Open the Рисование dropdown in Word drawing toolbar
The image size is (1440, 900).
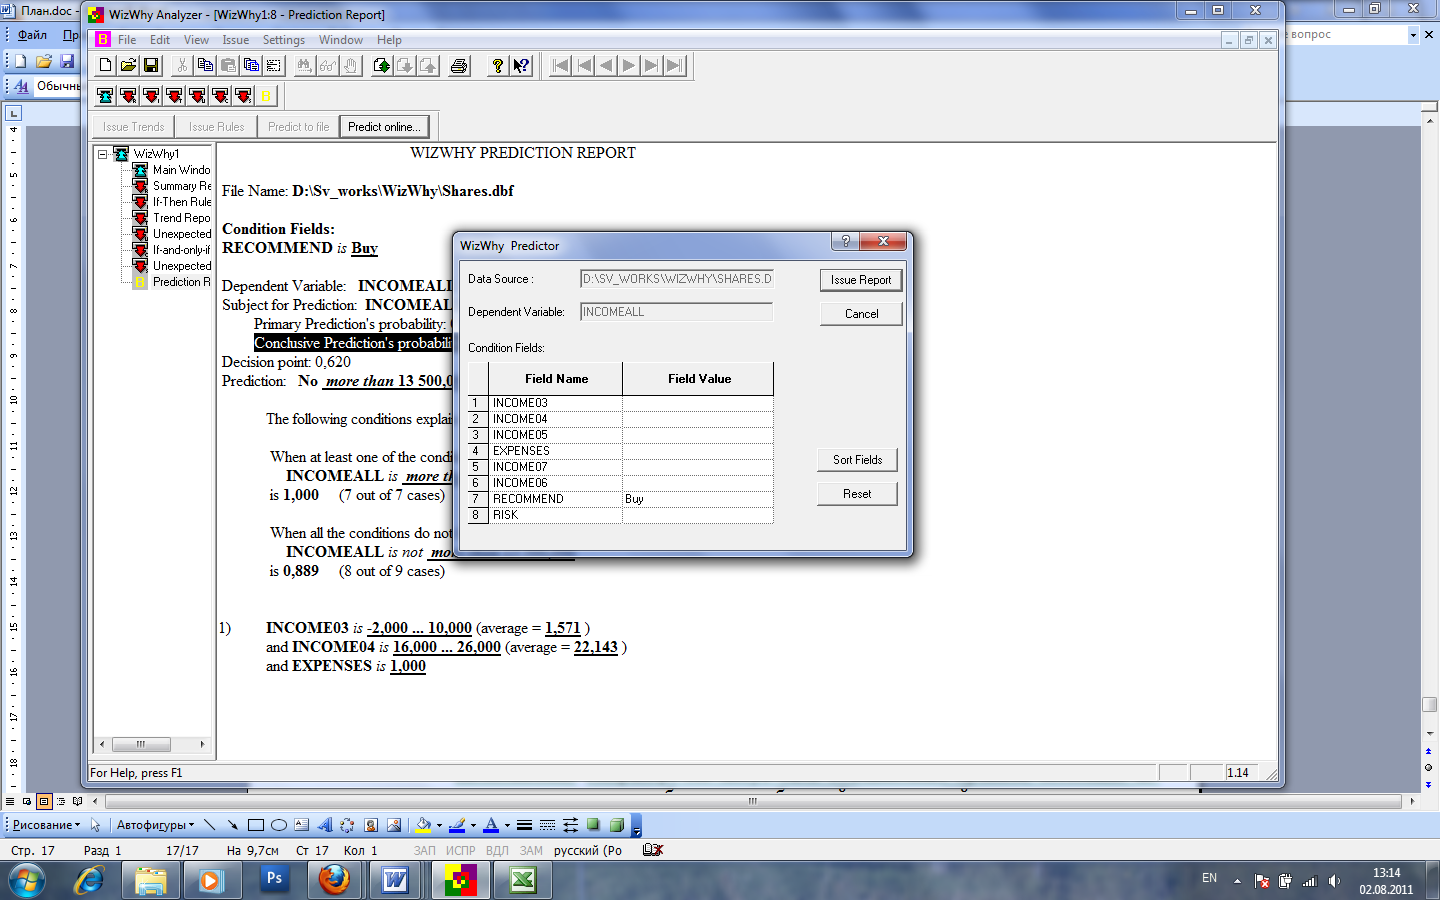click(46, 825)
